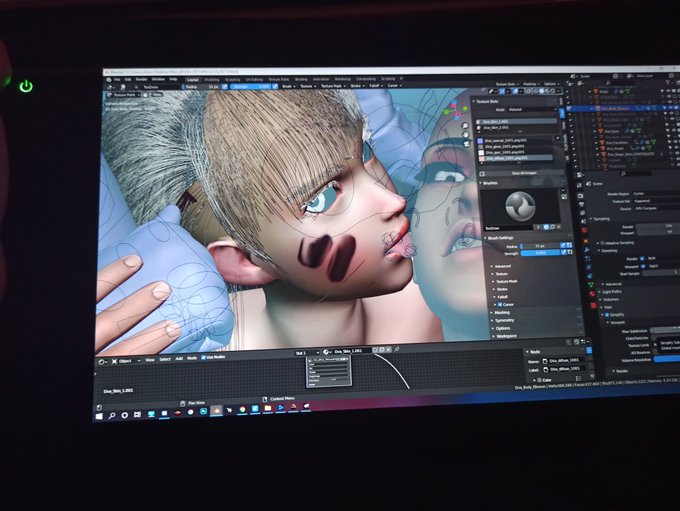Open the Texture Mask dropdown in tool header

pos(333,86)
